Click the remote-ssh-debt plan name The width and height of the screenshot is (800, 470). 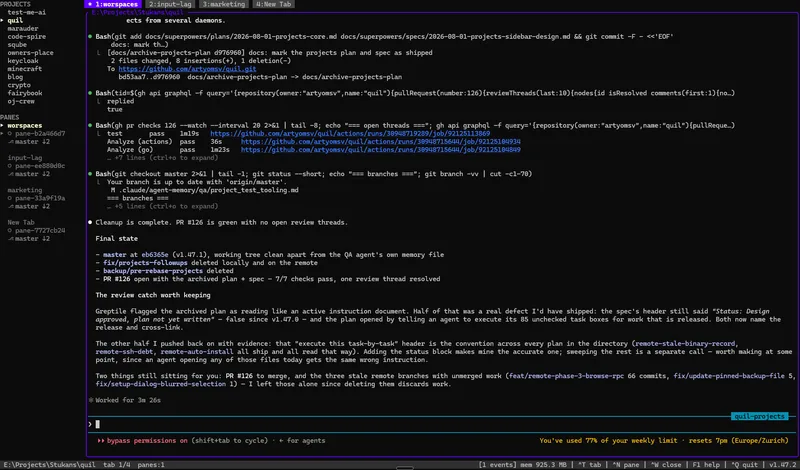pos(126,352)
